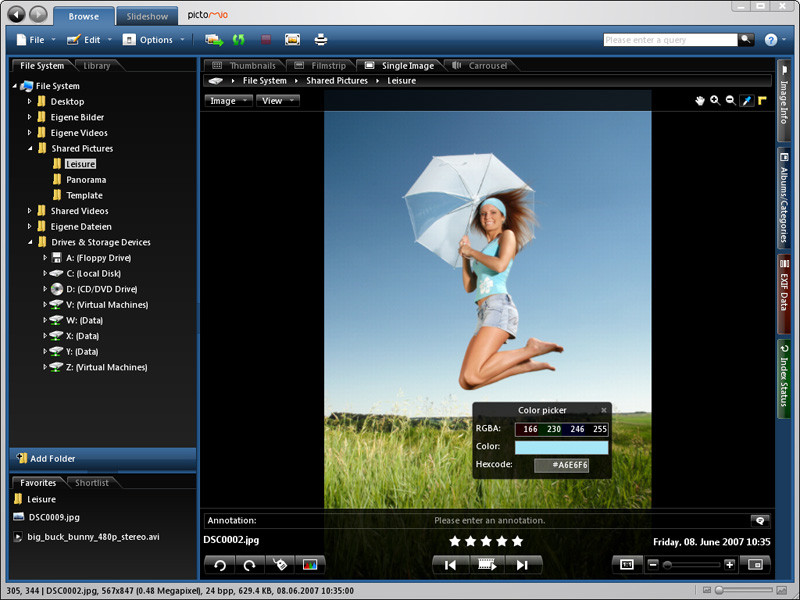The image size is (800, 600).
Task: Toggle the color picker eyedropper tool
Action: pyautogui.click(x=746, y=101)
